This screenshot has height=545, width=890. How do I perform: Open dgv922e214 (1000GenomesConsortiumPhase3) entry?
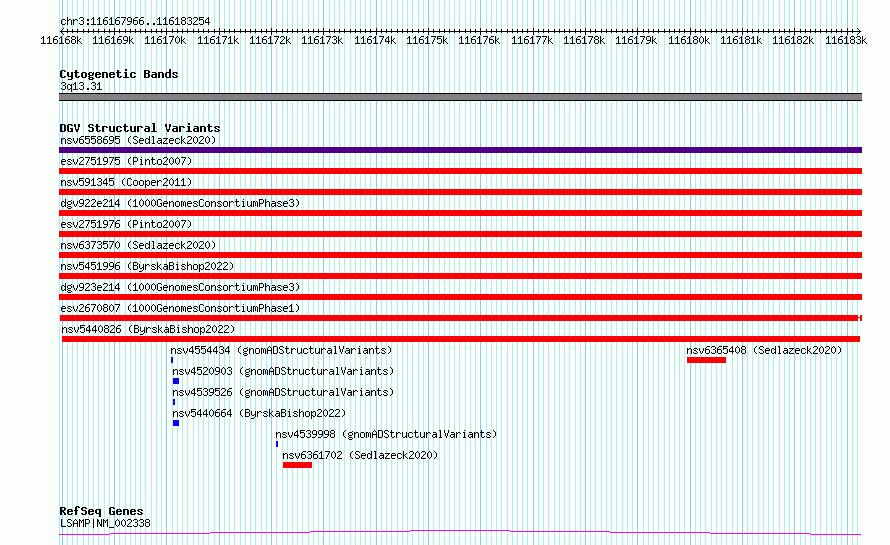click(x=180, y=203)
